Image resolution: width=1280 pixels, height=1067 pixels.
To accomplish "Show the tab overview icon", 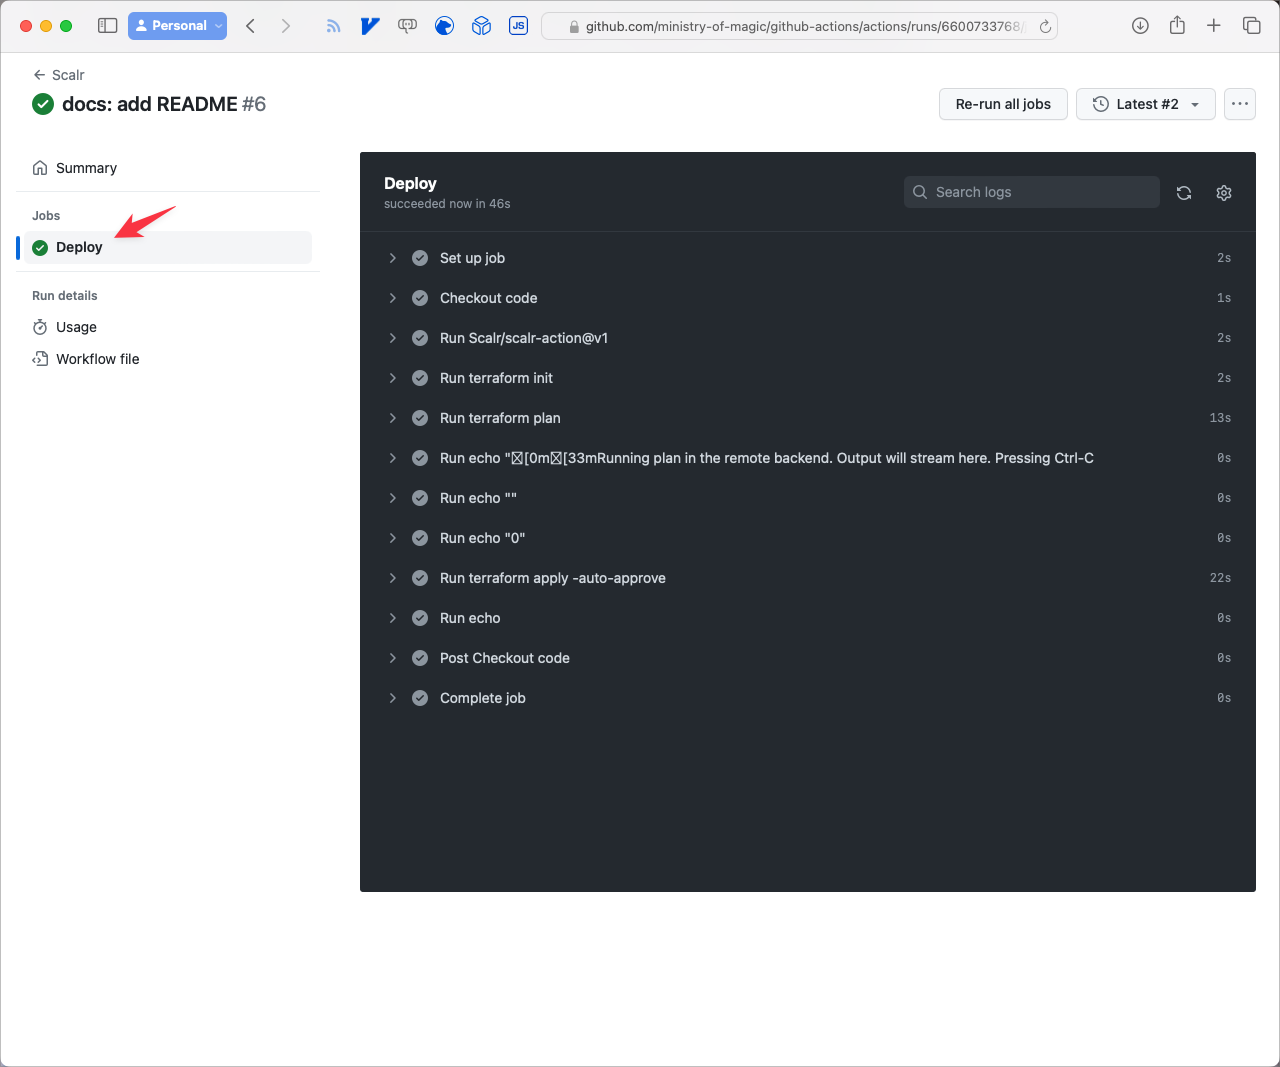I will point(1251,26).
